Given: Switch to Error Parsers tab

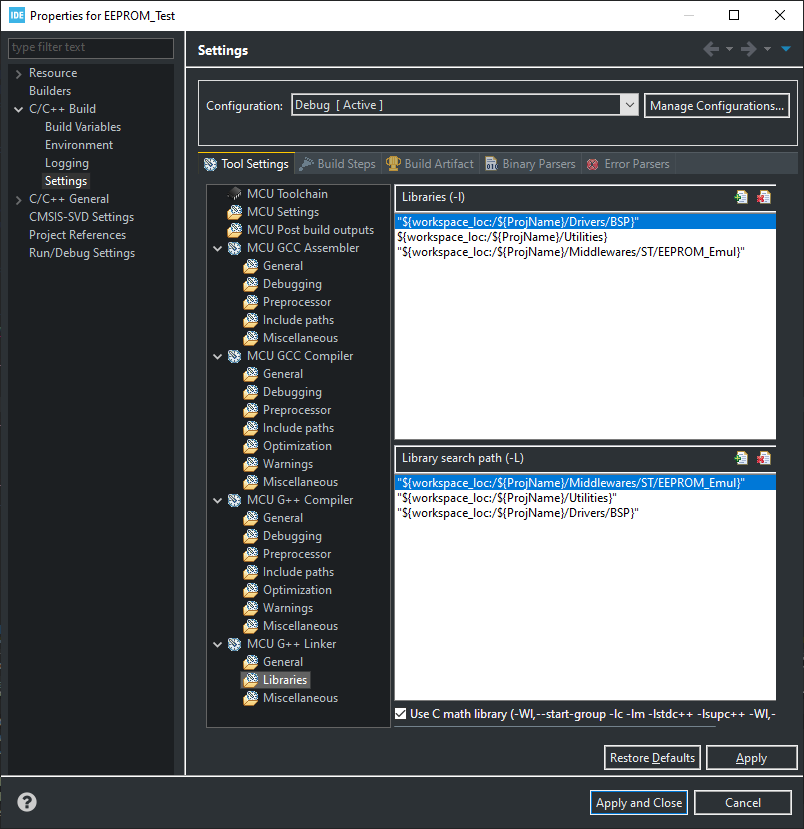Looking at the screenshot, I should [x=628, y=164].
